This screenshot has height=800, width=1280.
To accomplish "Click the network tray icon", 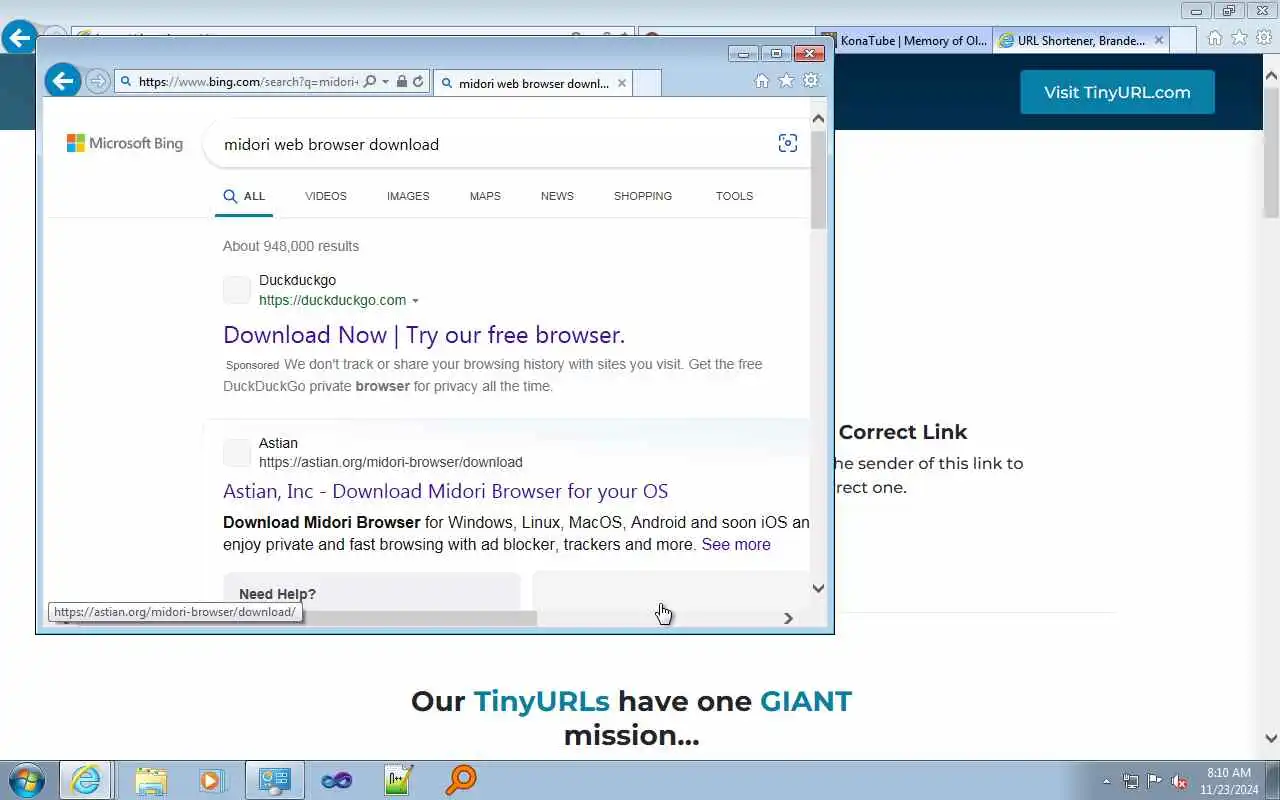I will (1131, 781).
